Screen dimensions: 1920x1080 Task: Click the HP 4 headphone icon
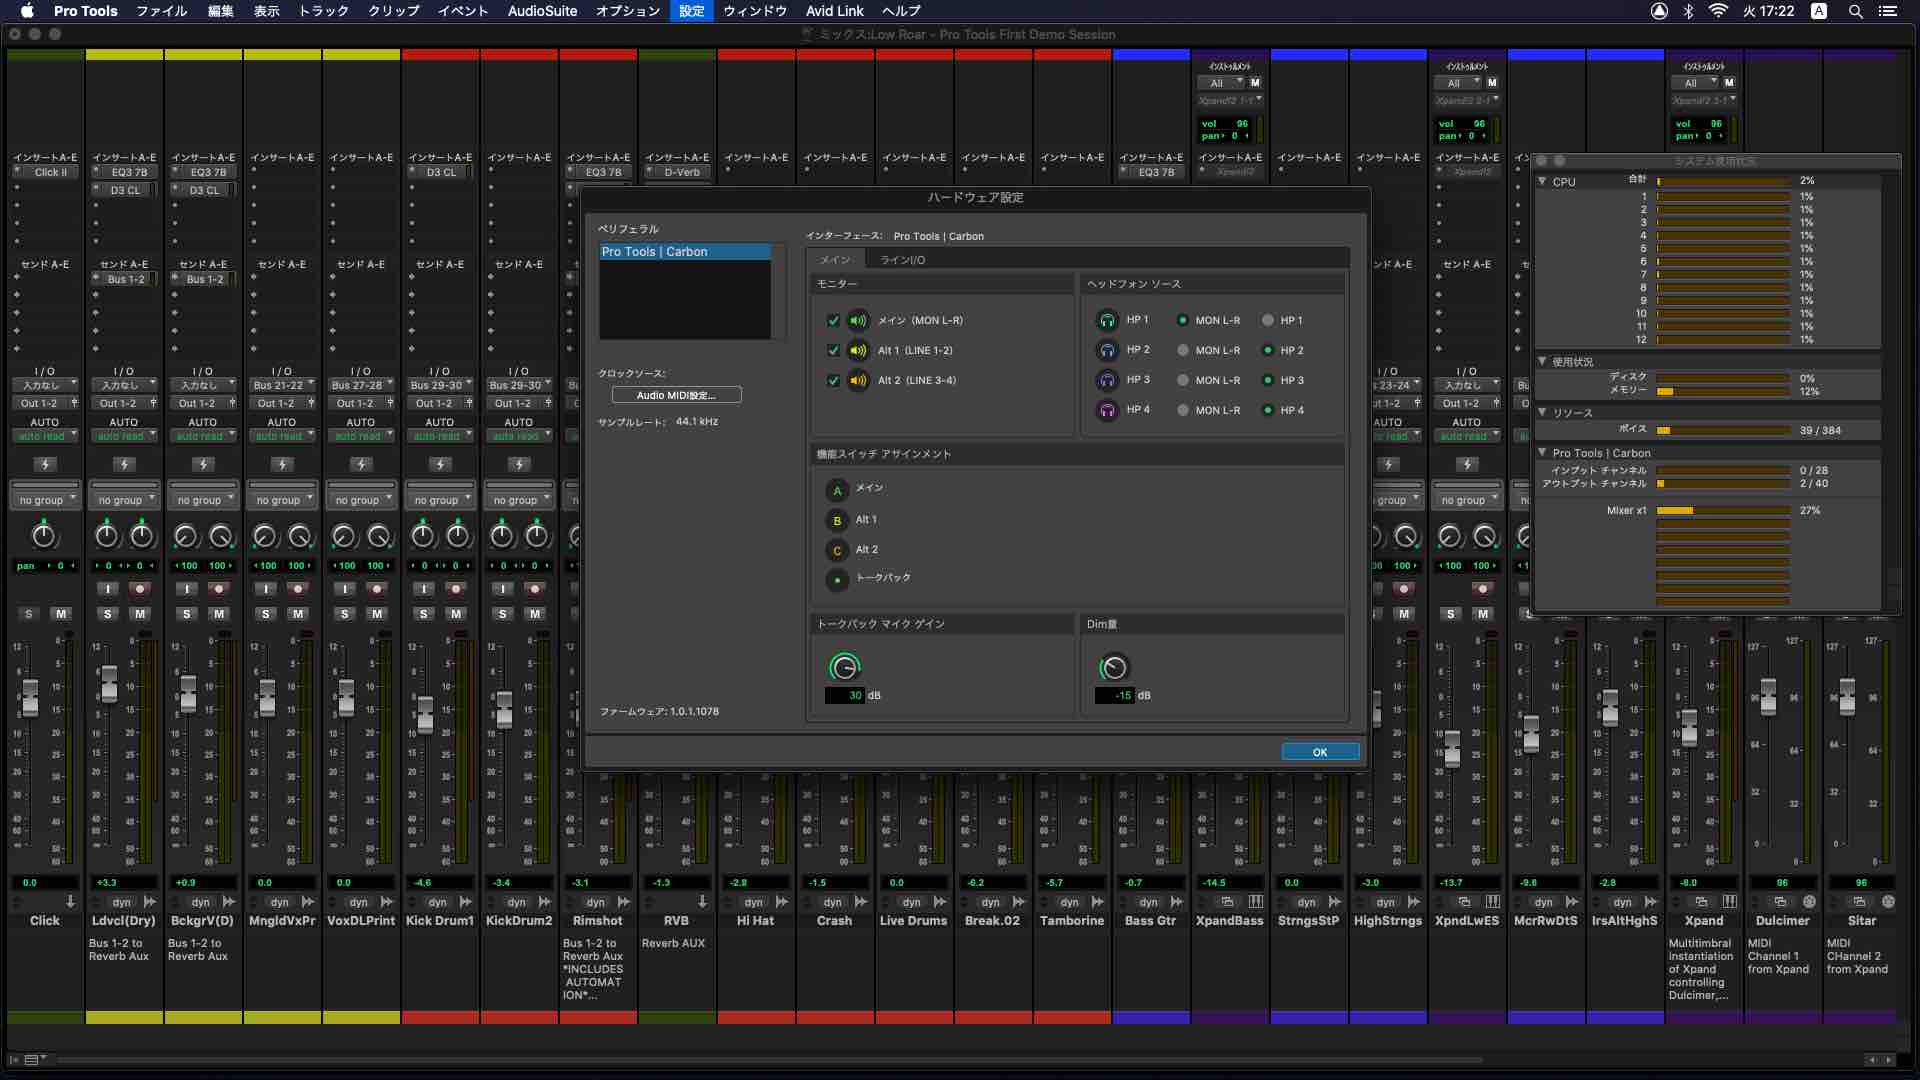(x=1107, y=411)
